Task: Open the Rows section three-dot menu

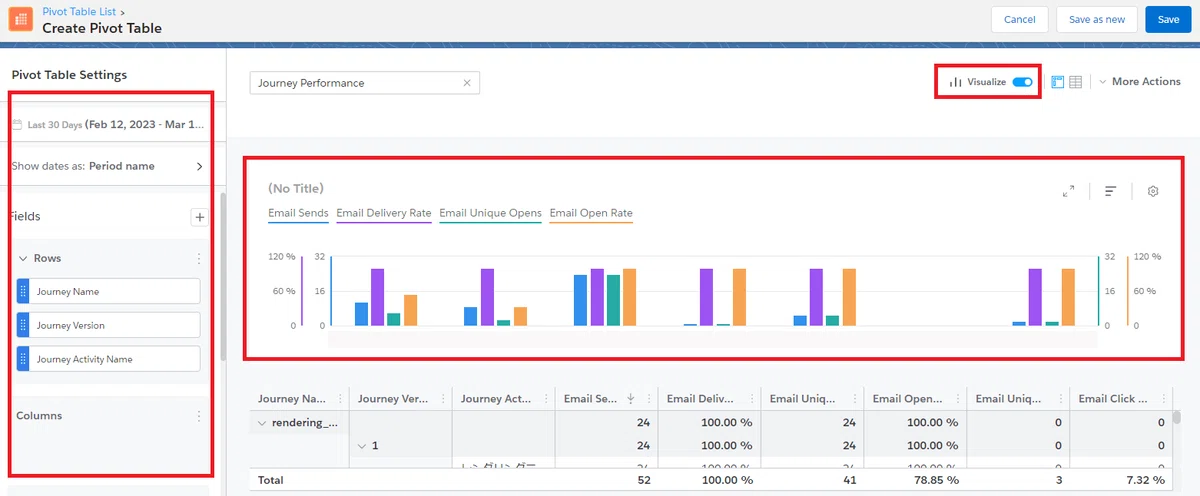Action: [x=199, y=258]
